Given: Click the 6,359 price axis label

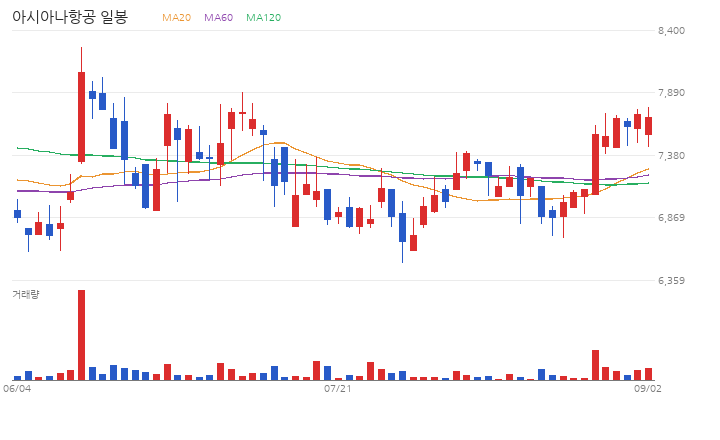Looking at the screenshot, I should (671, 280).
